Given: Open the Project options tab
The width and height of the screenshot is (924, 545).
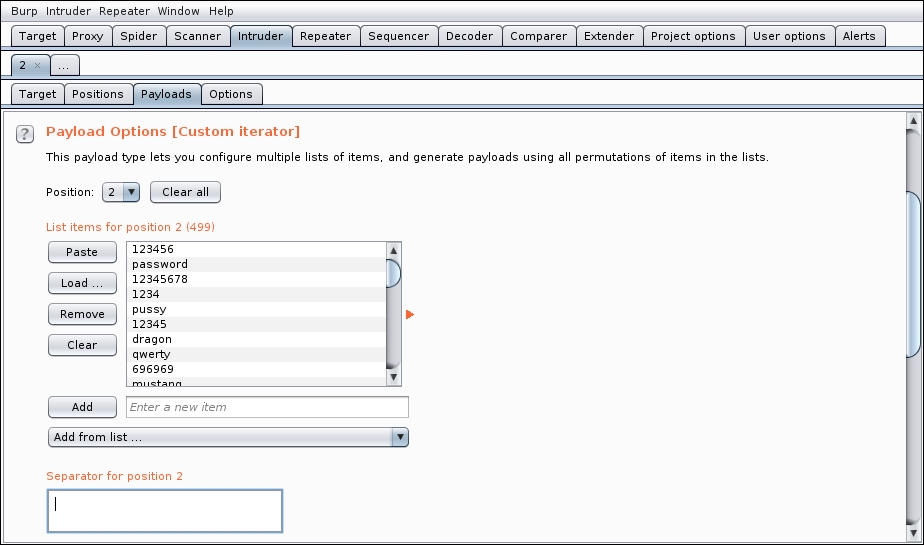Looking at the screenshot, I should click(693, 36).
